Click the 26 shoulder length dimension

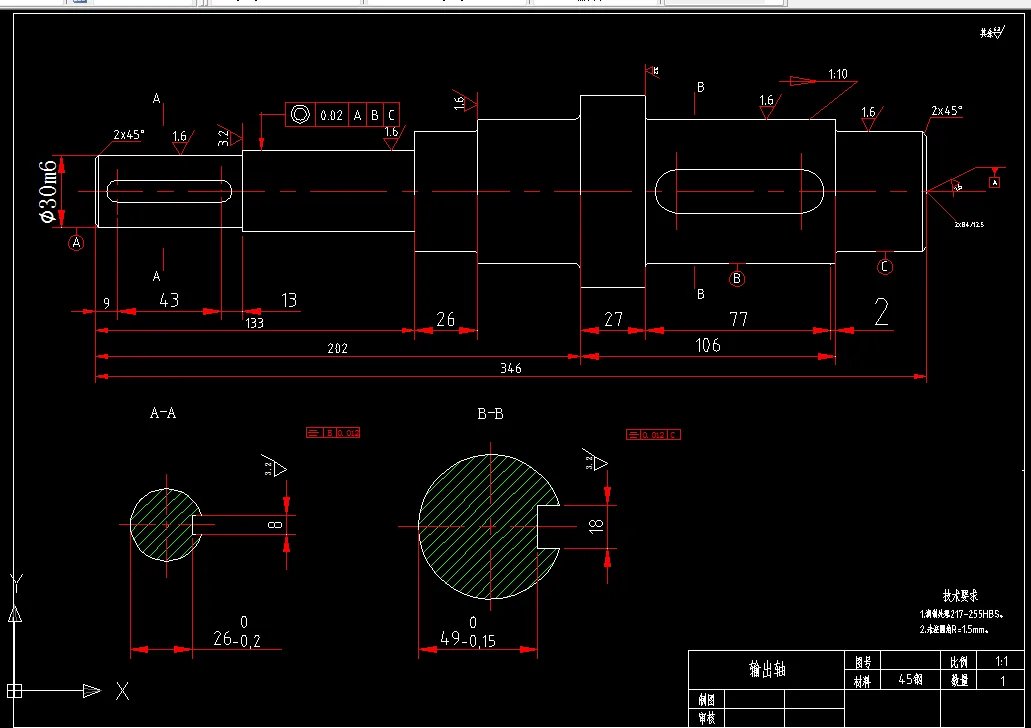point(445,320)
